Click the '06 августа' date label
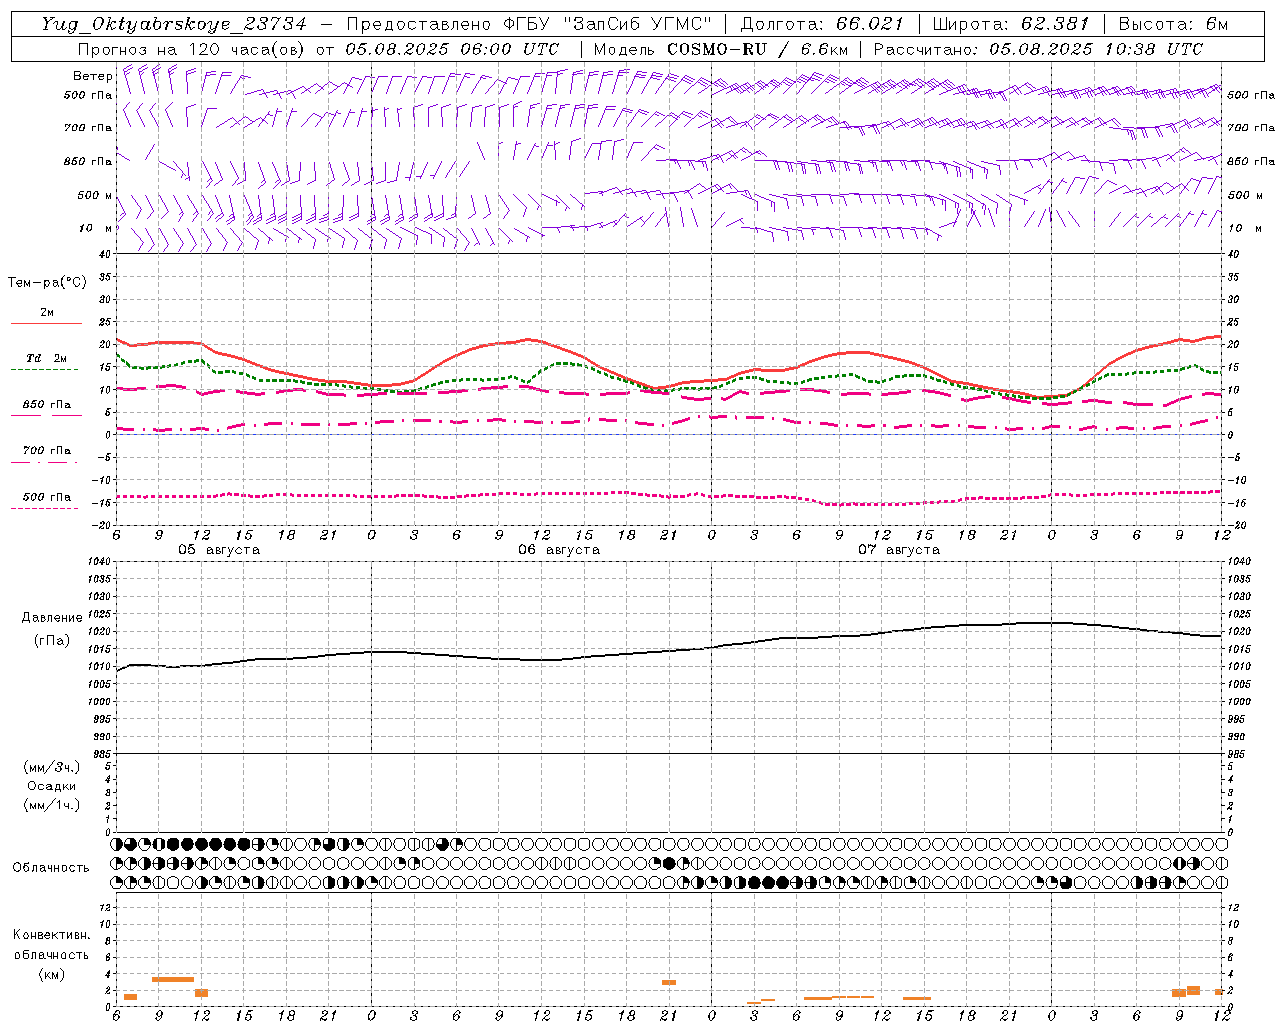Viewport: 1280px width, 1024px height. pos(559,550)
